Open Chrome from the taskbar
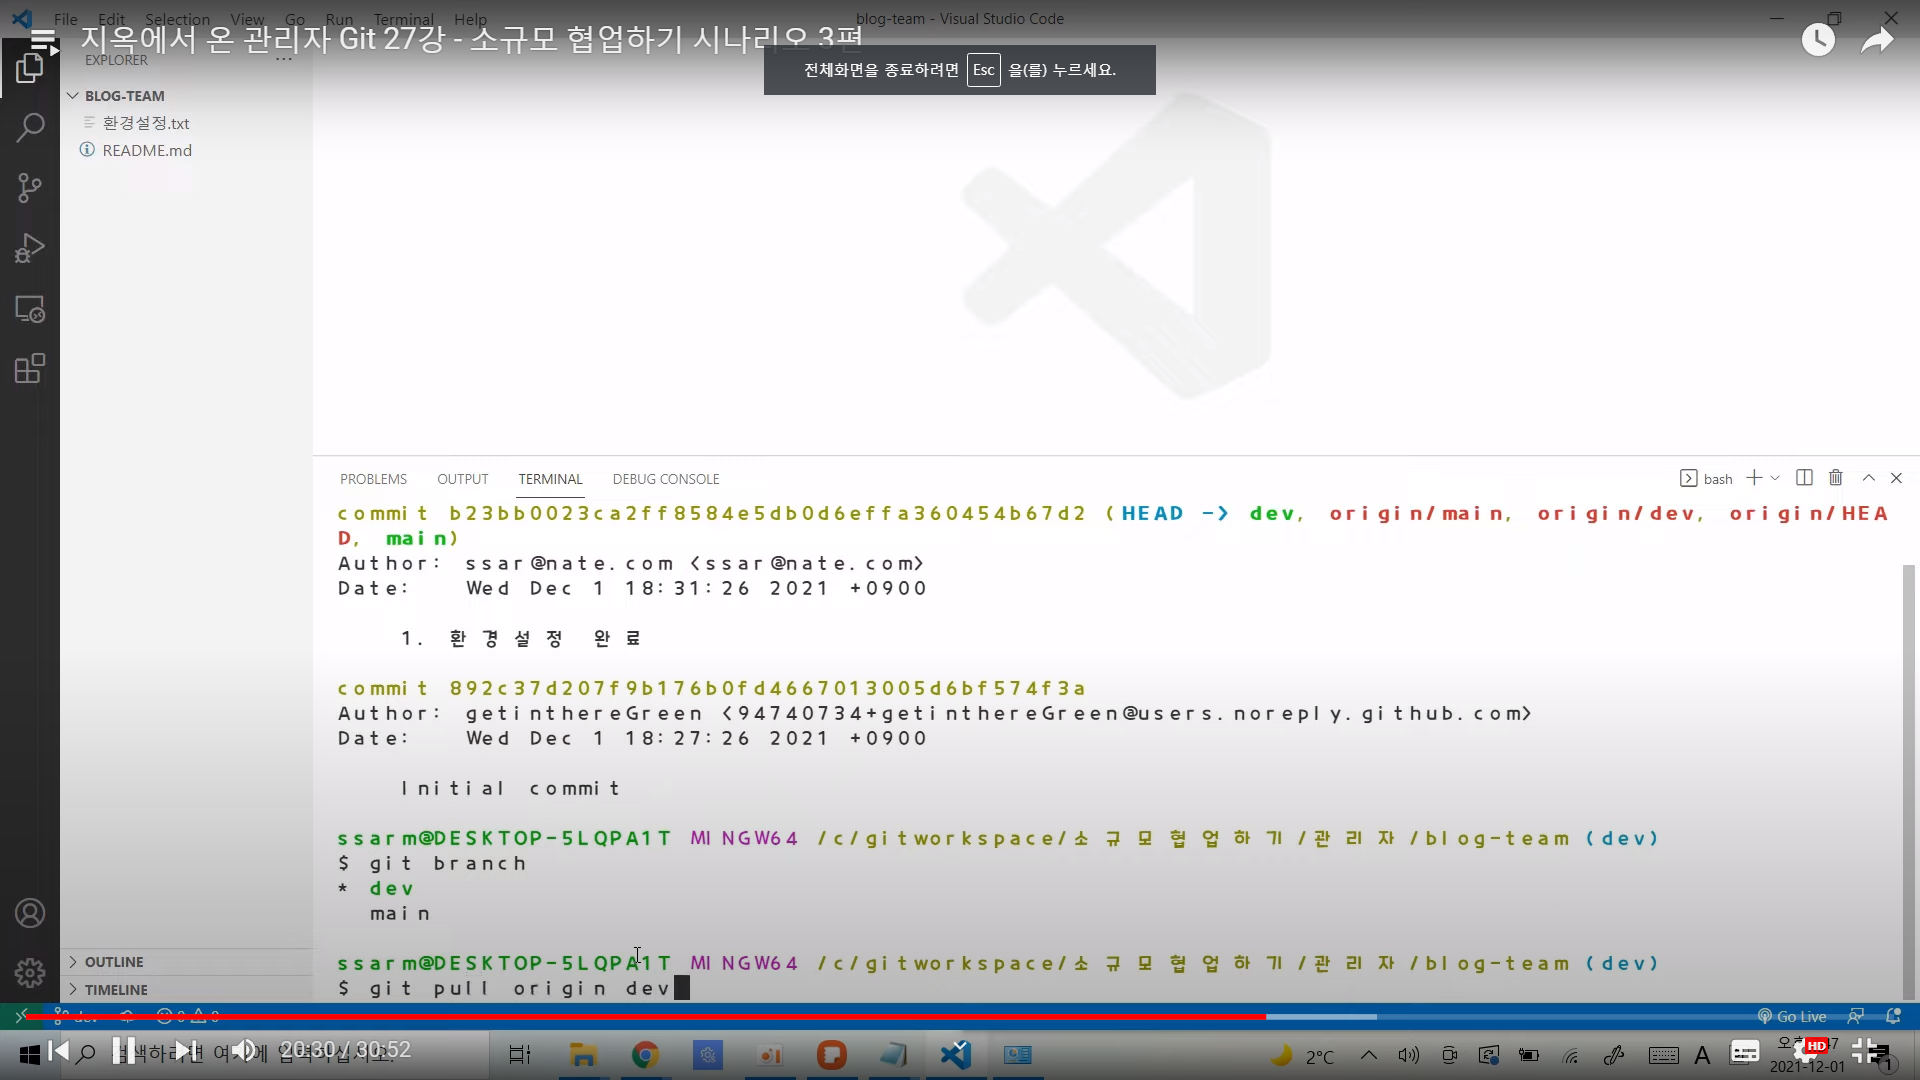Screen dimensions: 1920x1080 [645, 1055]
